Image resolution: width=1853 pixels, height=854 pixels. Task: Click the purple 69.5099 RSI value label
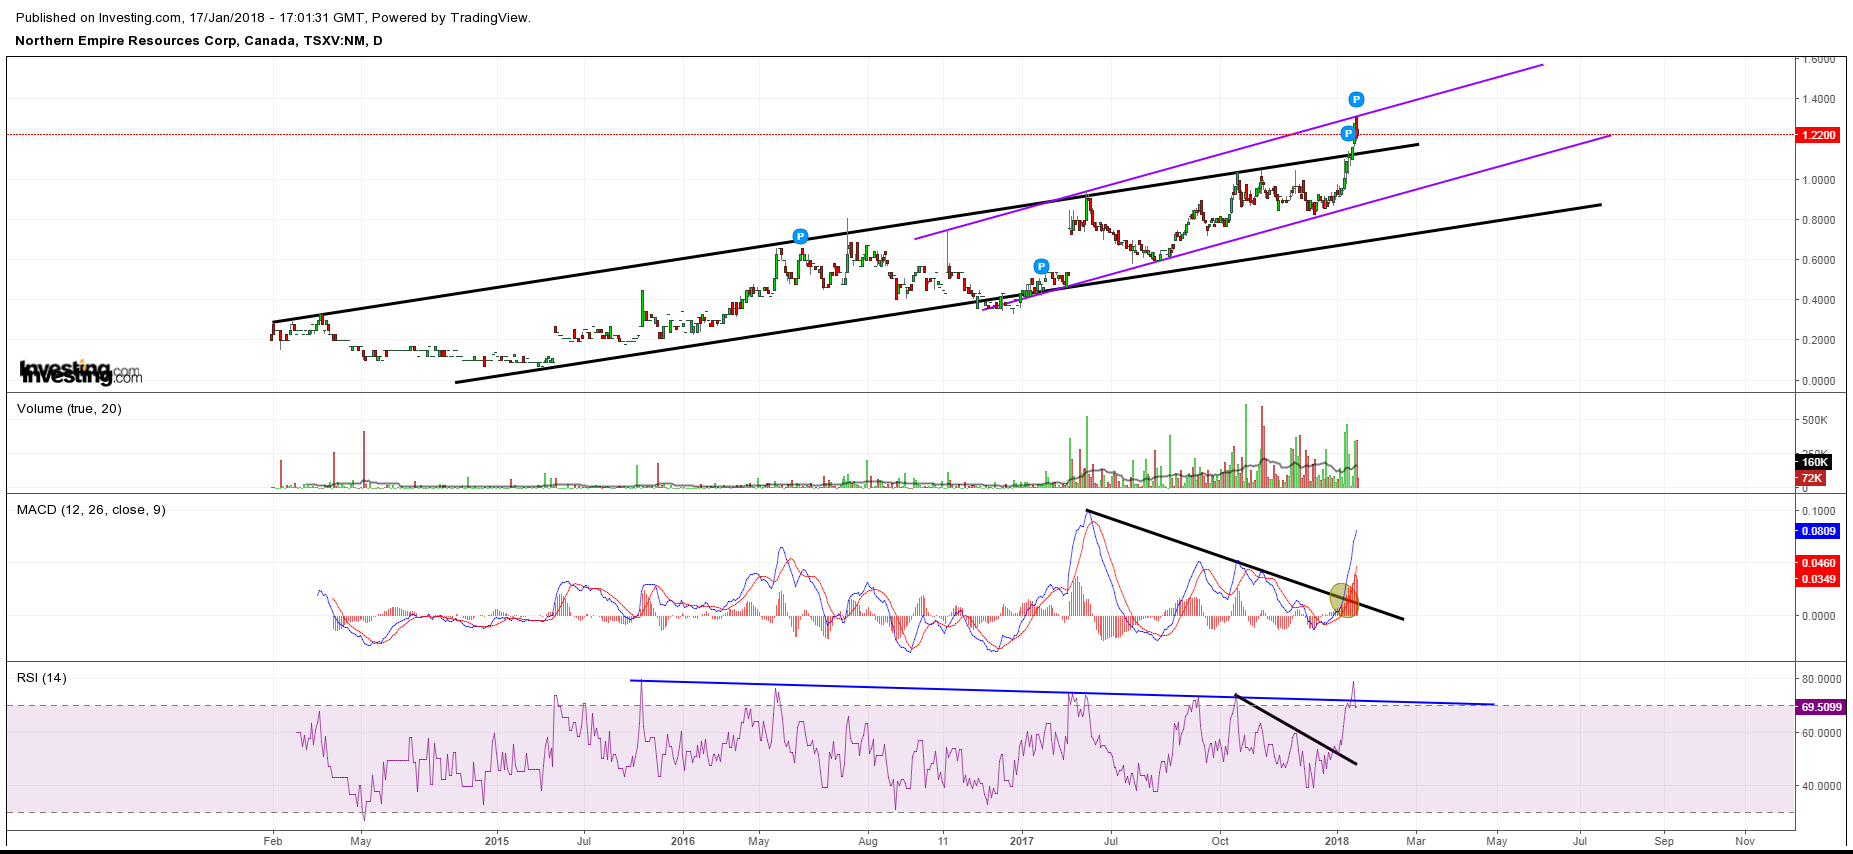pos(1821,707)
